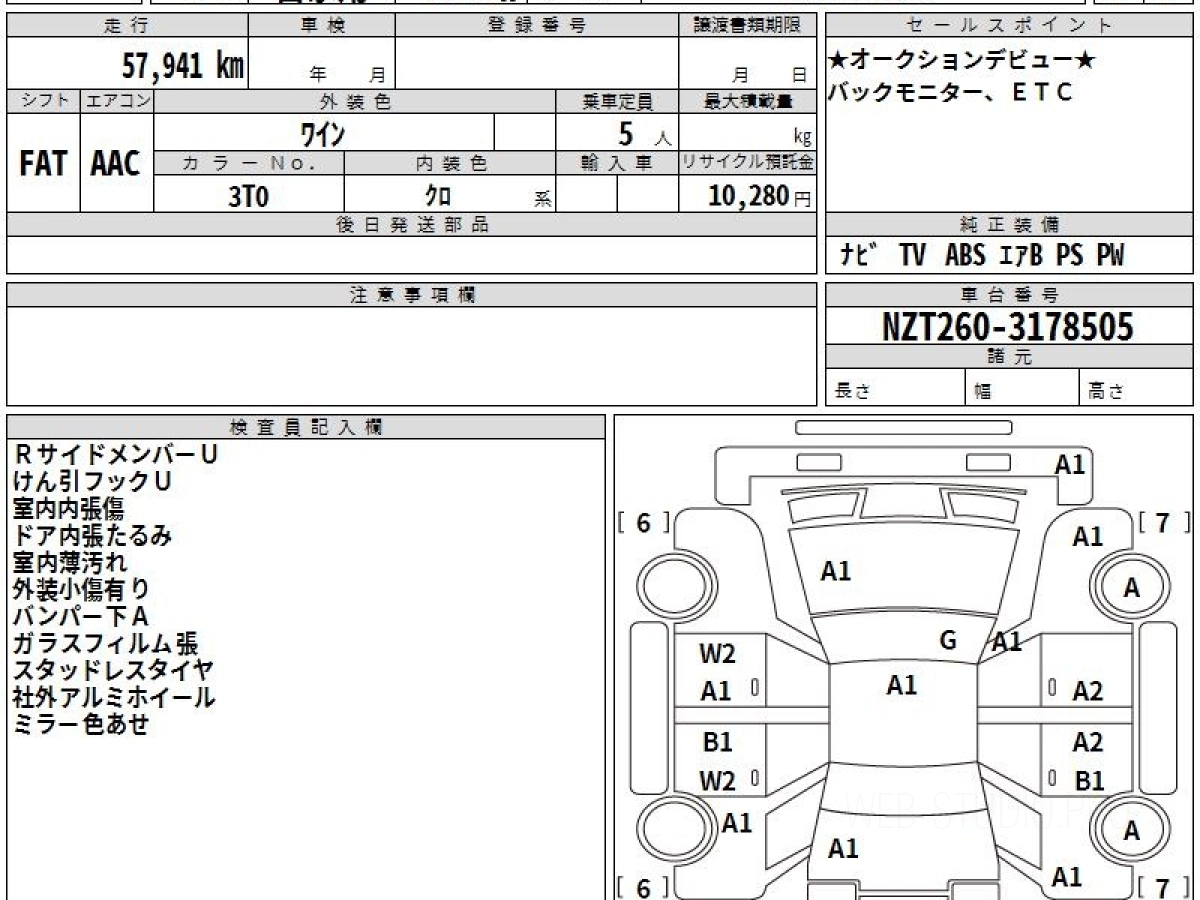Select the note ドア内張たるみ
Image resolution: width=1200 pixels, height=900 pixels.
[x=92, y=535]
